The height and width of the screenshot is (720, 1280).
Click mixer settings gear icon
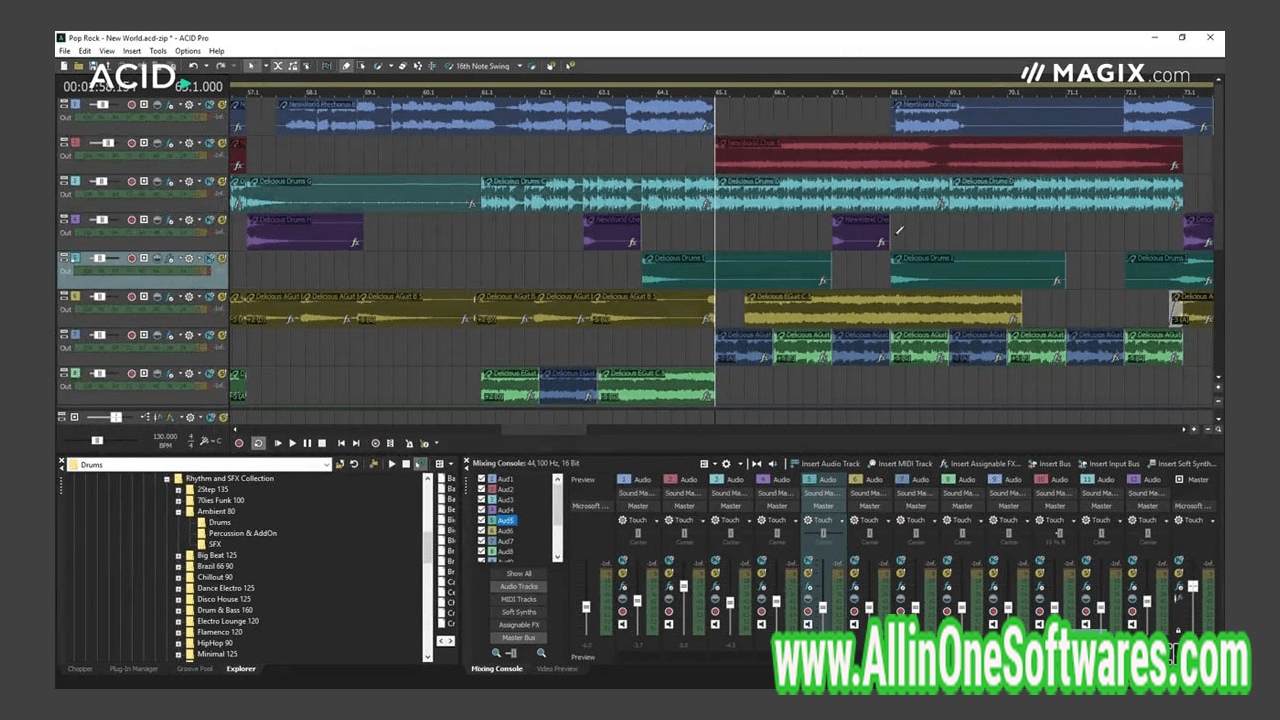(726, 464)
